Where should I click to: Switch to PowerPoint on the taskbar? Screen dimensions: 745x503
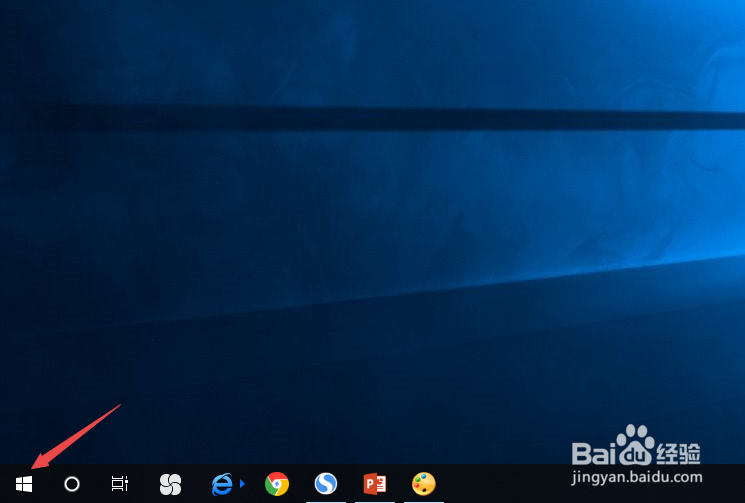click(x=375, y=484)
